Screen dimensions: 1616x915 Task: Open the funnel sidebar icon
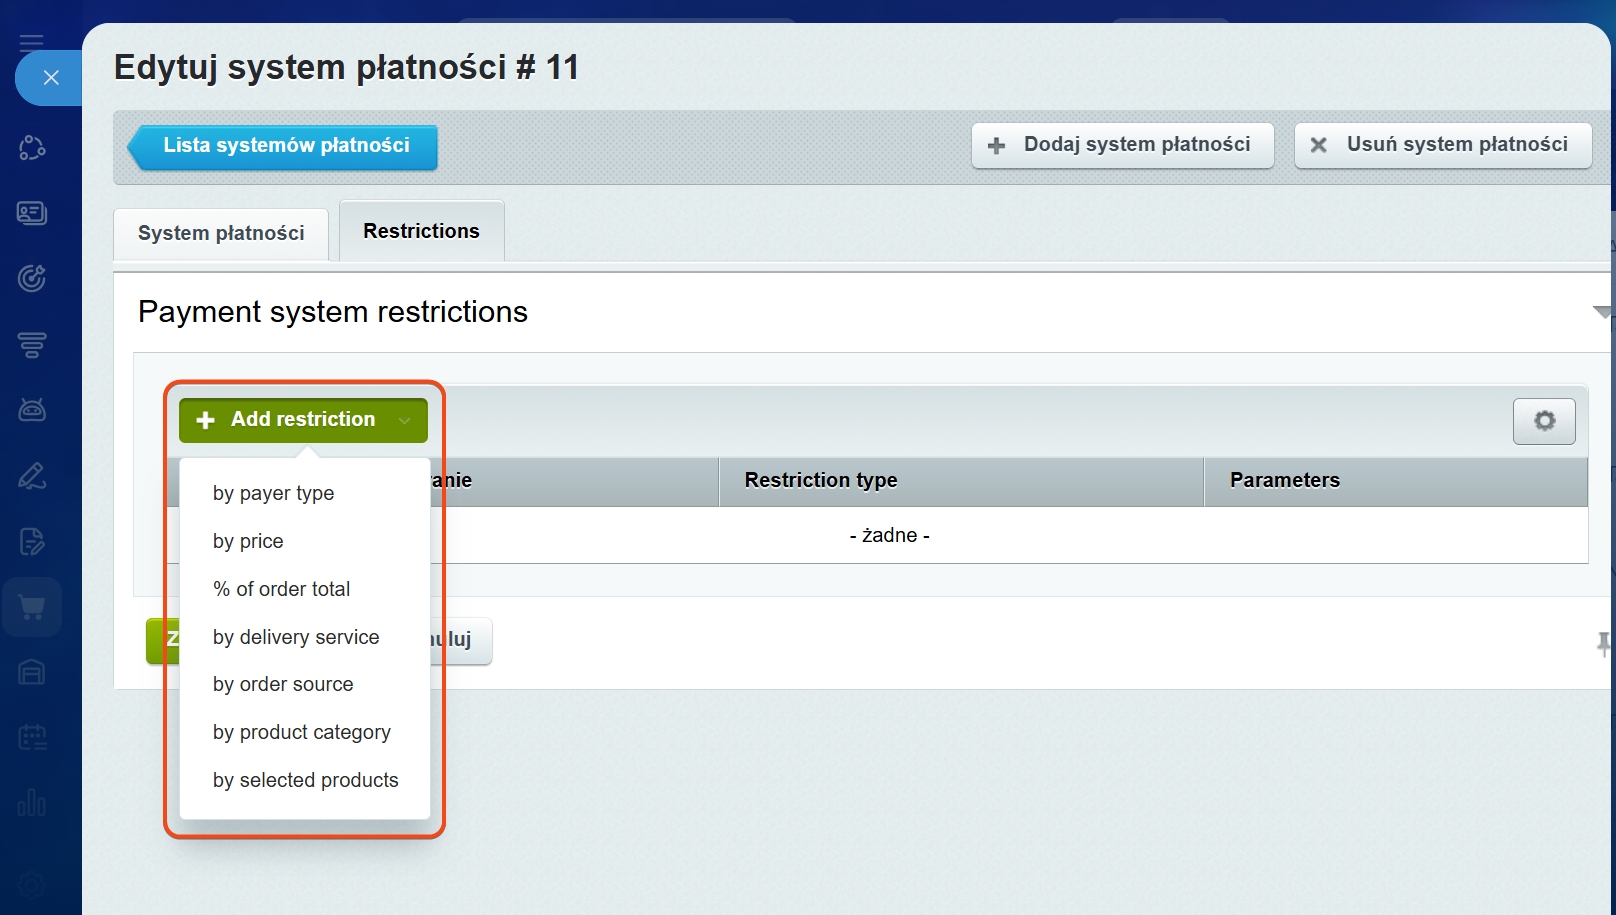click(32, 345)
